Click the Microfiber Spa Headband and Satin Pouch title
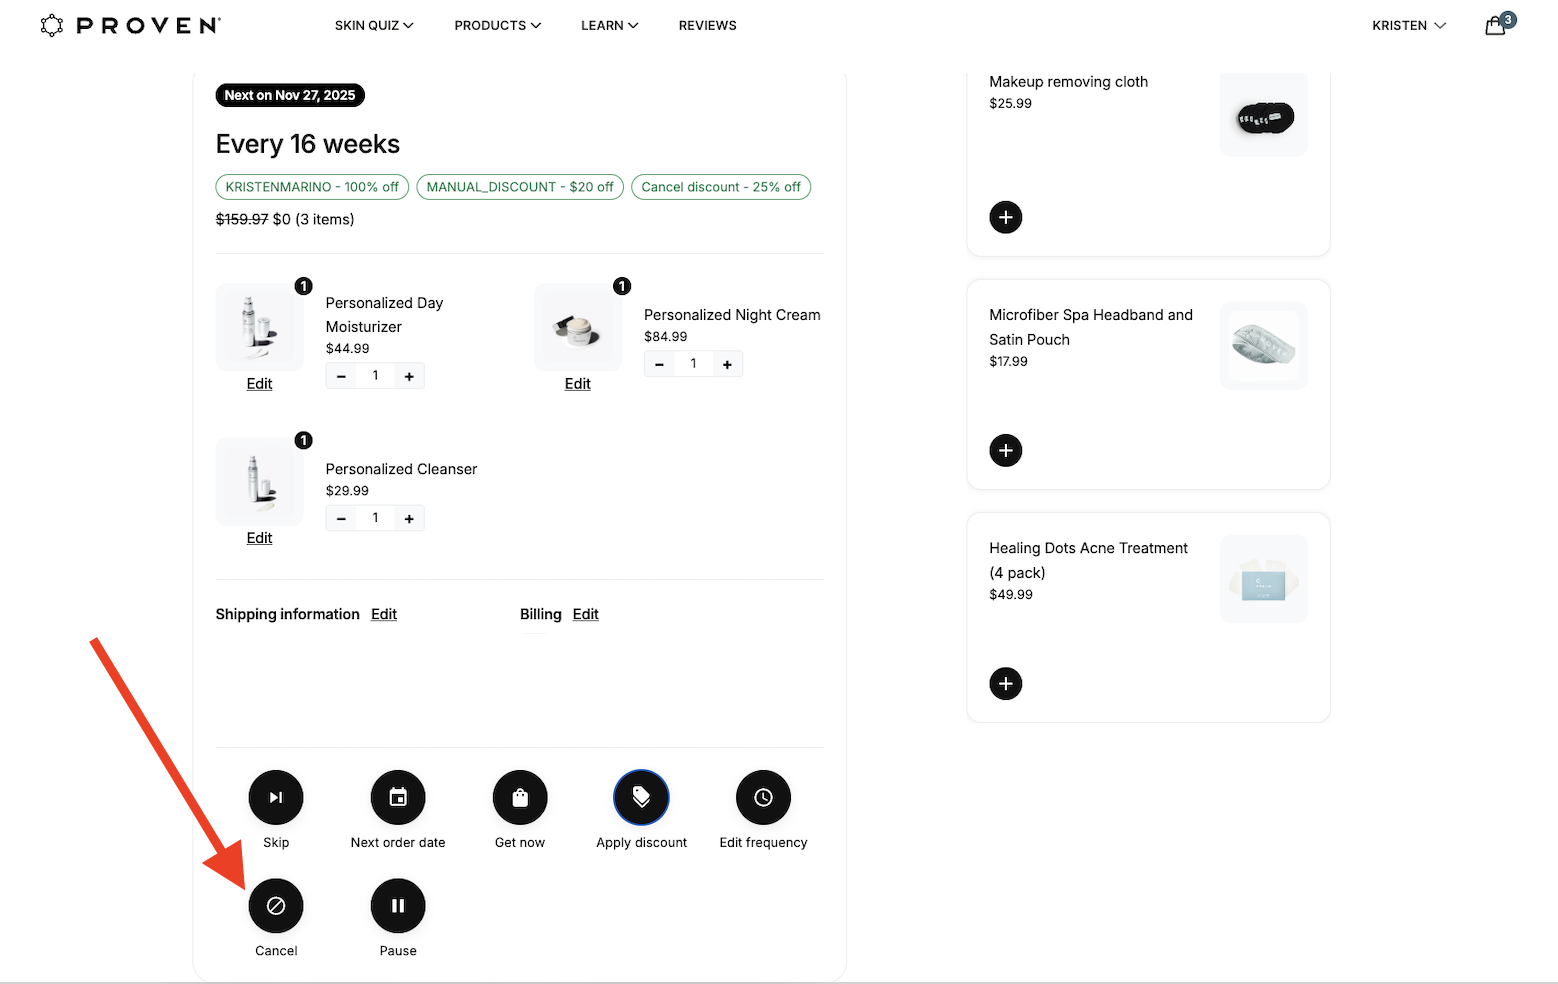 pos(1091,327)
